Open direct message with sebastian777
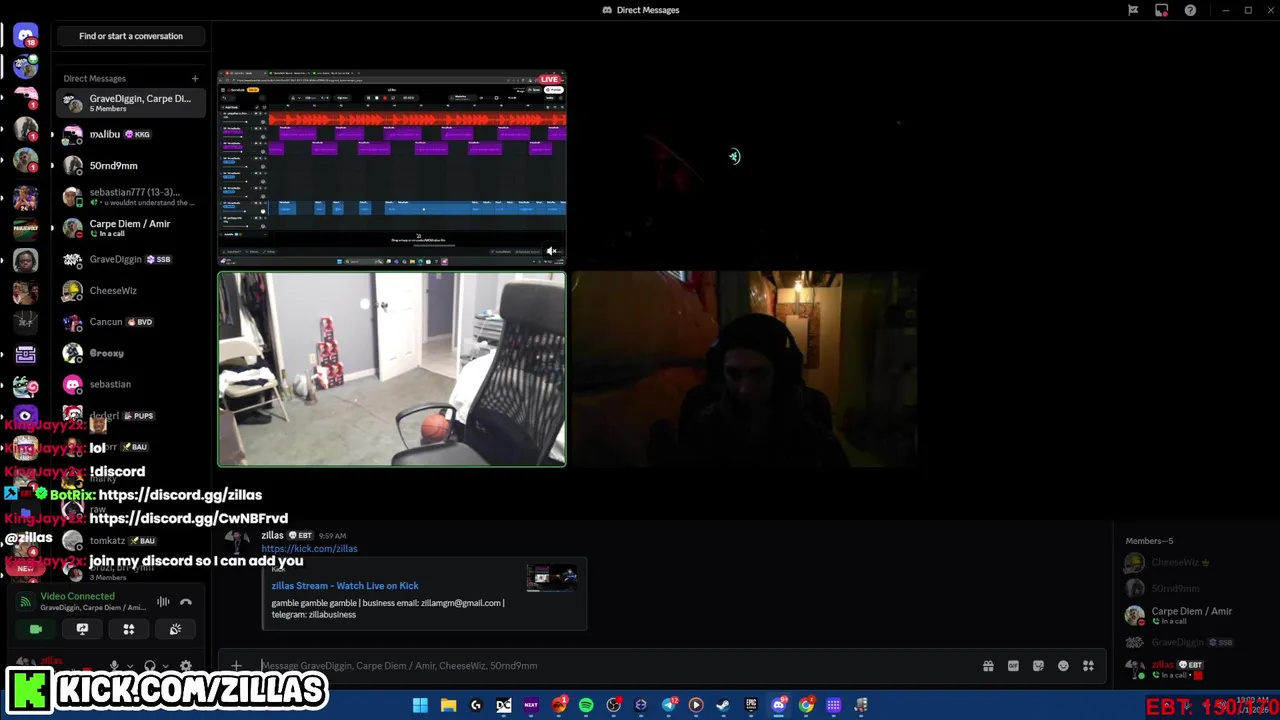Viewport: 1280px width, 720px height. pos(131,197)
